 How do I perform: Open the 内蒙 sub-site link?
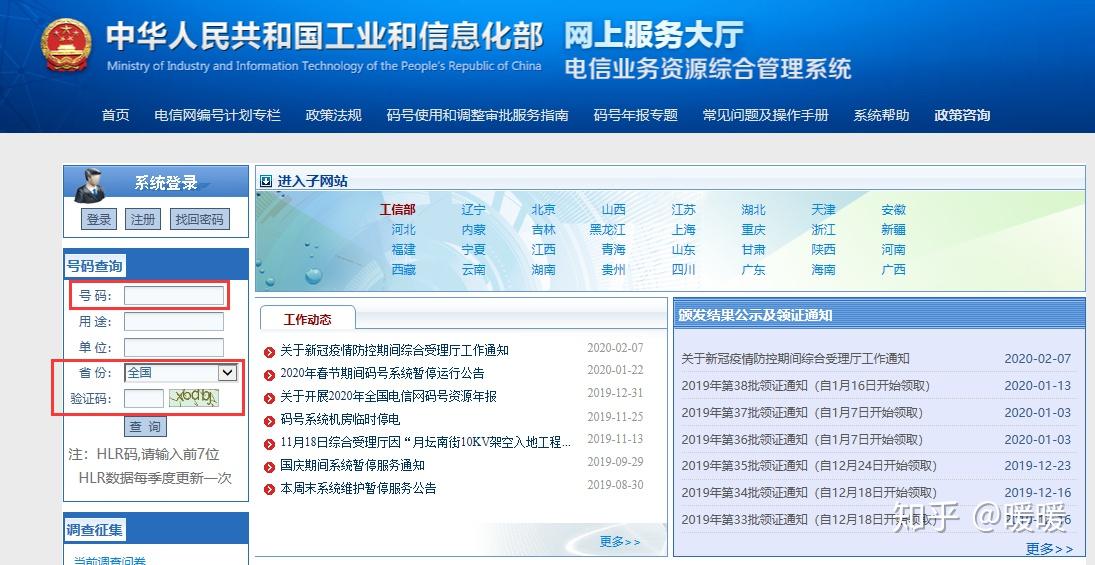(473, 230)
